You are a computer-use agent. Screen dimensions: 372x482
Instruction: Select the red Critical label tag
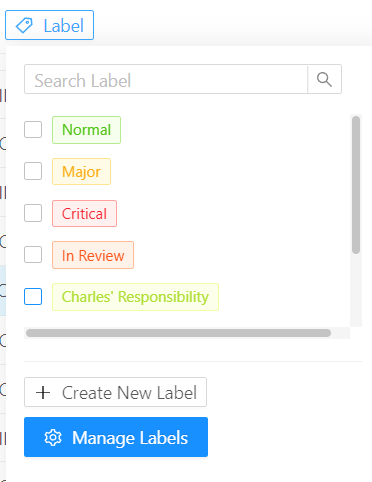[84, 213]
